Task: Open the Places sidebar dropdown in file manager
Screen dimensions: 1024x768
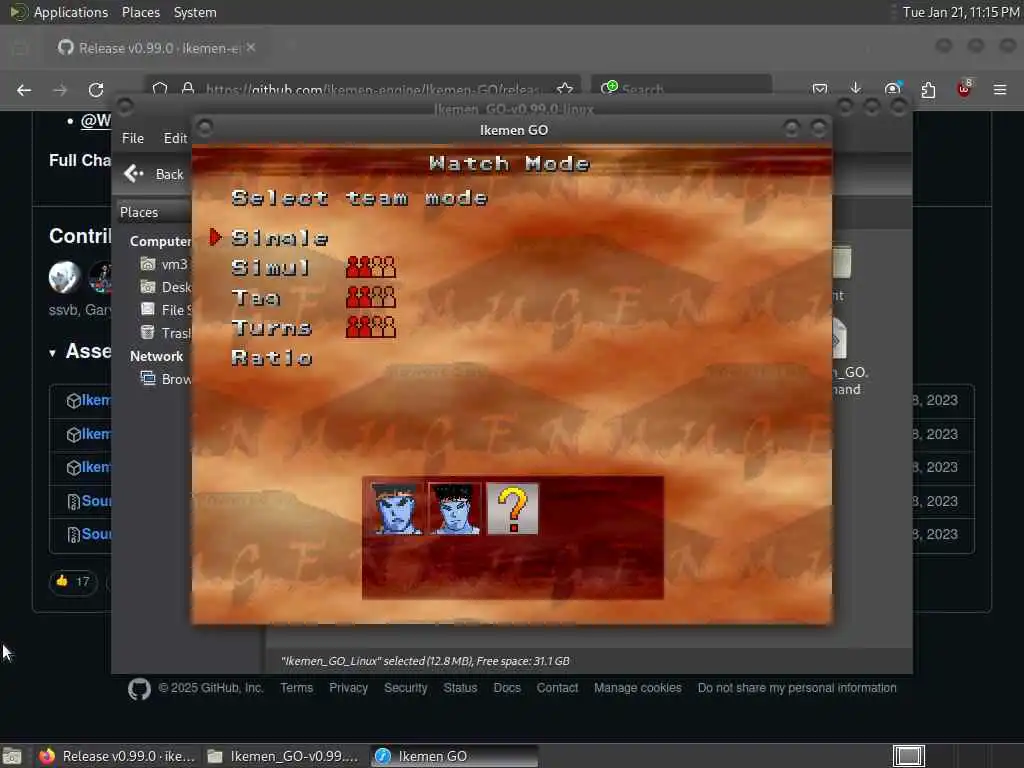Action: click(x=154, y=212)
